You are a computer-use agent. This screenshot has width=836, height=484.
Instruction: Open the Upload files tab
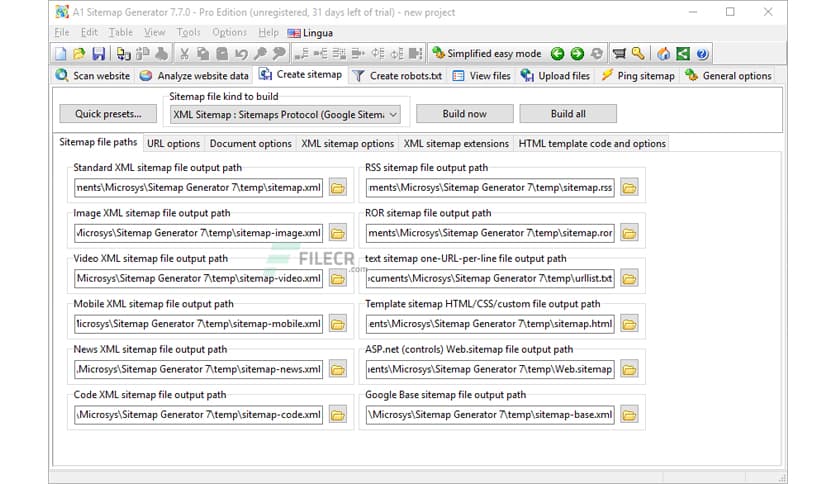[x=556, y=76]
